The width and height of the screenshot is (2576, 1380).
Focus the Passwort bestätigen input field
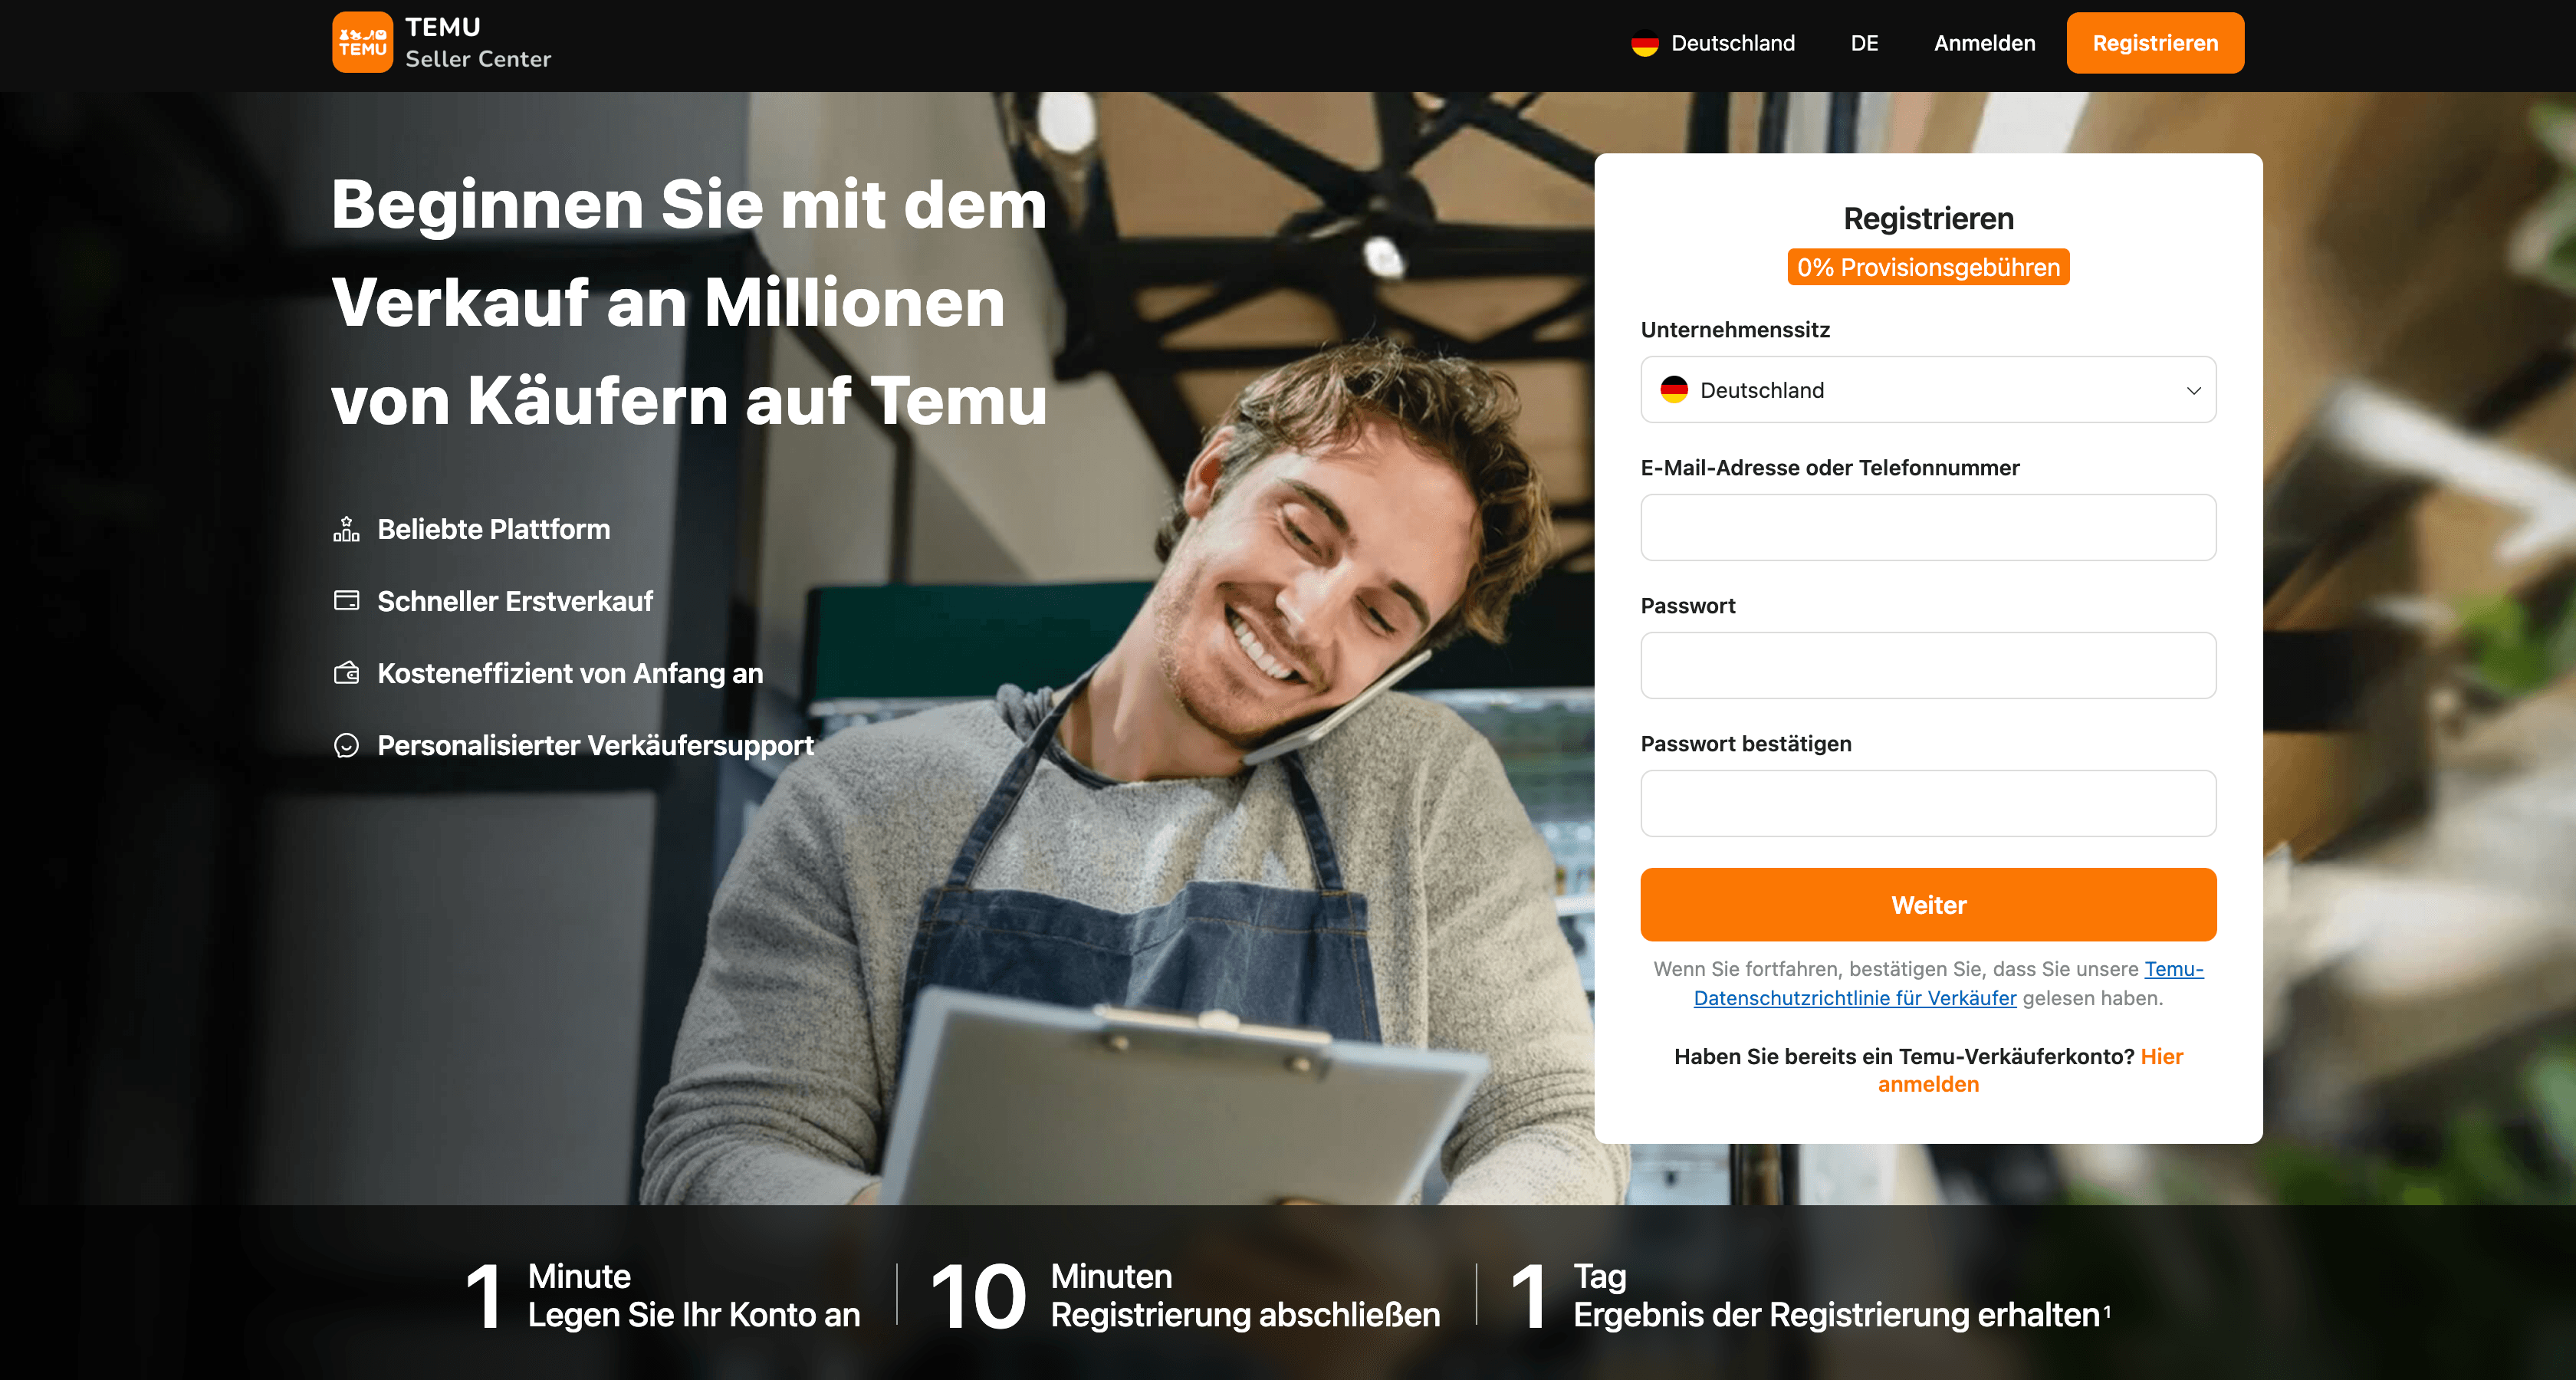(1928, 803)
